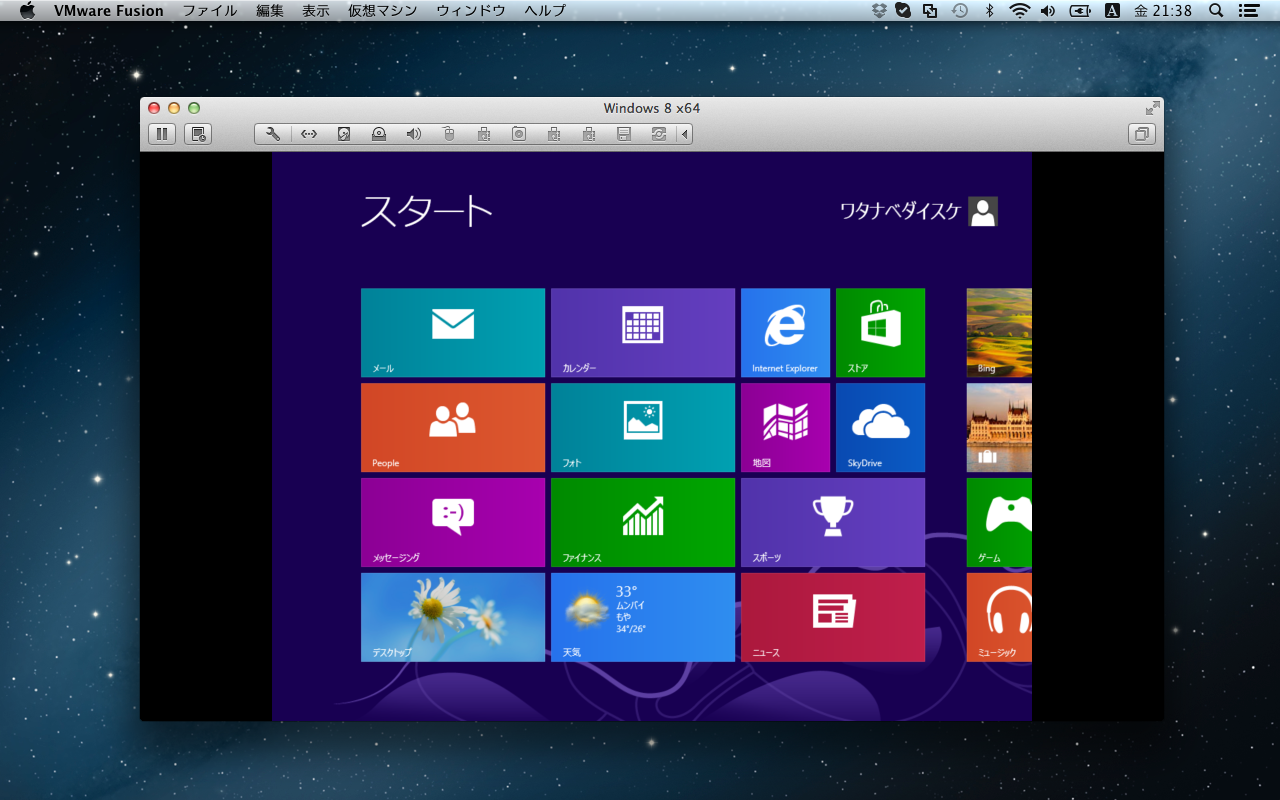Viewport: 1280px width, 800px height.
Task: Open the ファイナンス (Finance) tile
Action: [x=643, y=522]
